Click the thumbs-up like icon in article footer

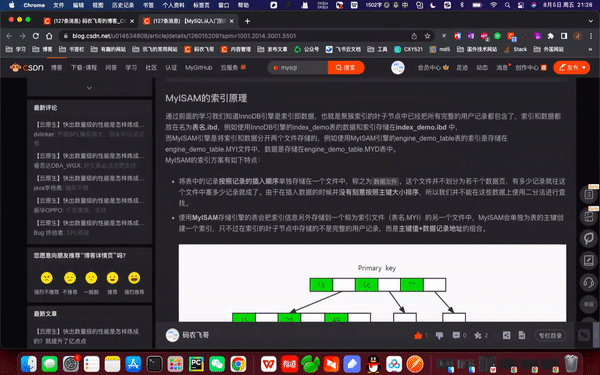(x=418, y=335)
